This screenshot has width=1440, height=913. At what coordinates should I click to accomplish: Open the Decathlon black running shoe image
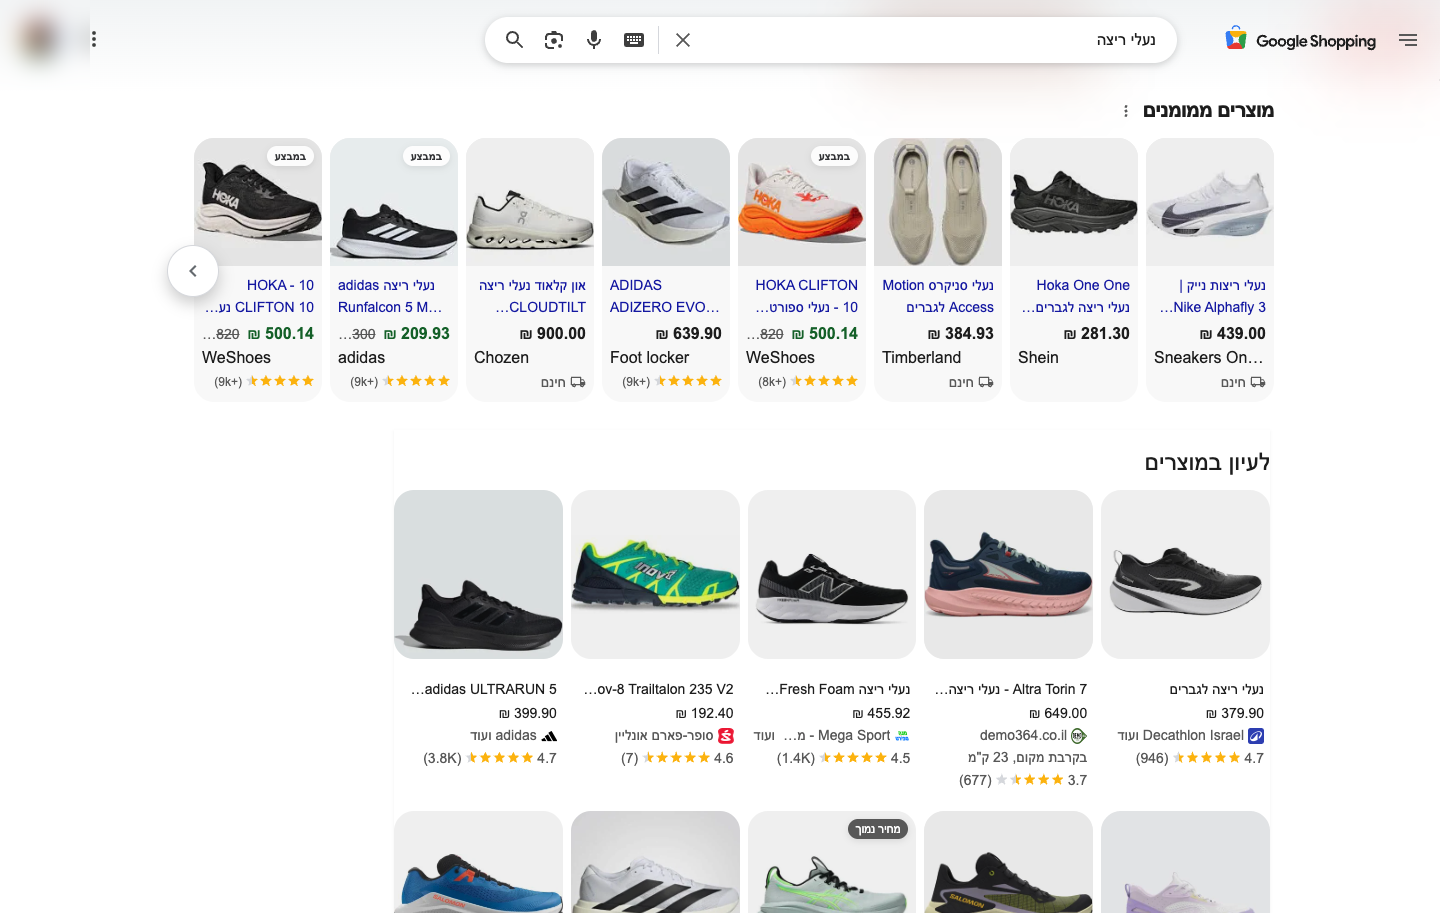(x=1185, y=574)
